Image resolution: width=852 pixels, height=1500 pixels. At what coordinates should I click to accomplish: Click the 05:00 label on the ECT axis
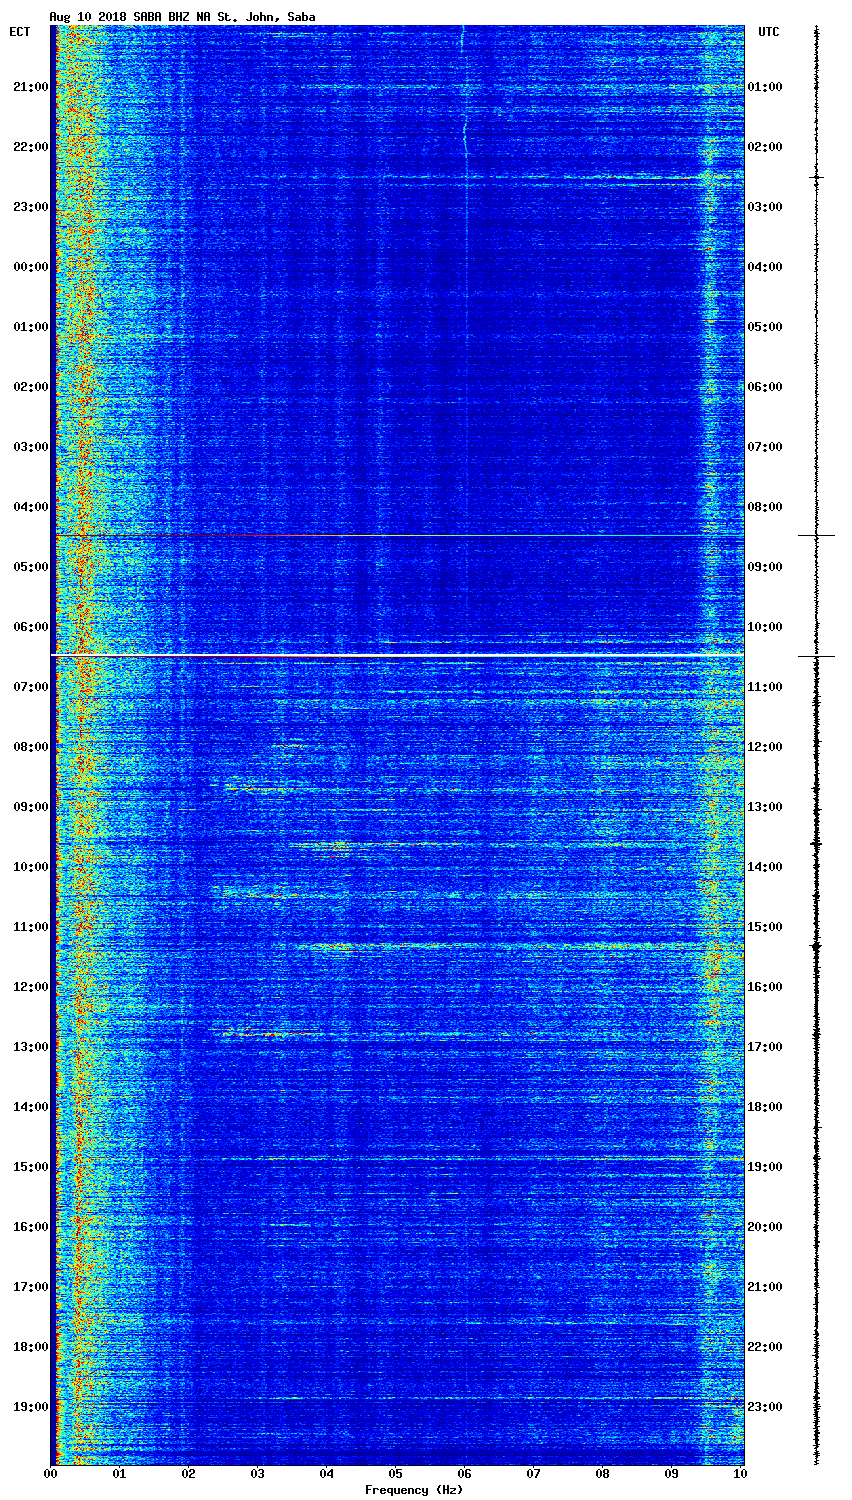pyautogui.click(x=31, y=567)
